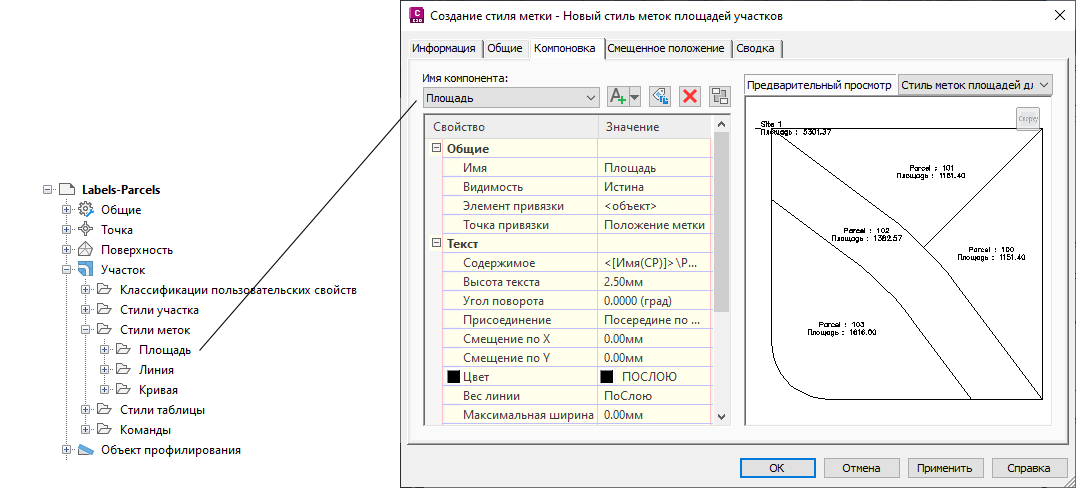Click the Угол поворота value 0.0000 (град)

click(655, 301)
